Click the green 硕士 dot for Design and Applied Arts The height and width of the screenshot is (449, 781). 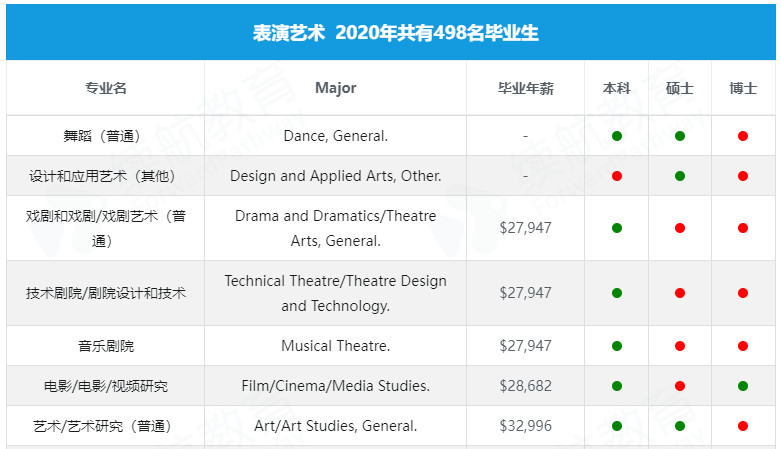680,176
